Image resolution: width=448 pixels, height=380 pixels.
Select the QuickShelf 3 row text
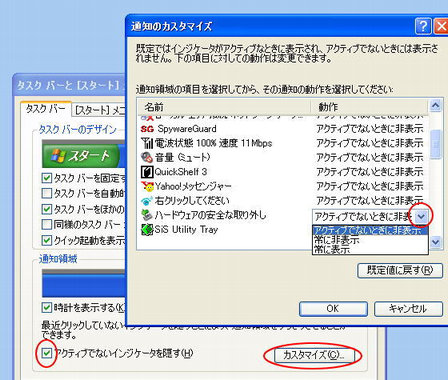[x=181, y=172]
